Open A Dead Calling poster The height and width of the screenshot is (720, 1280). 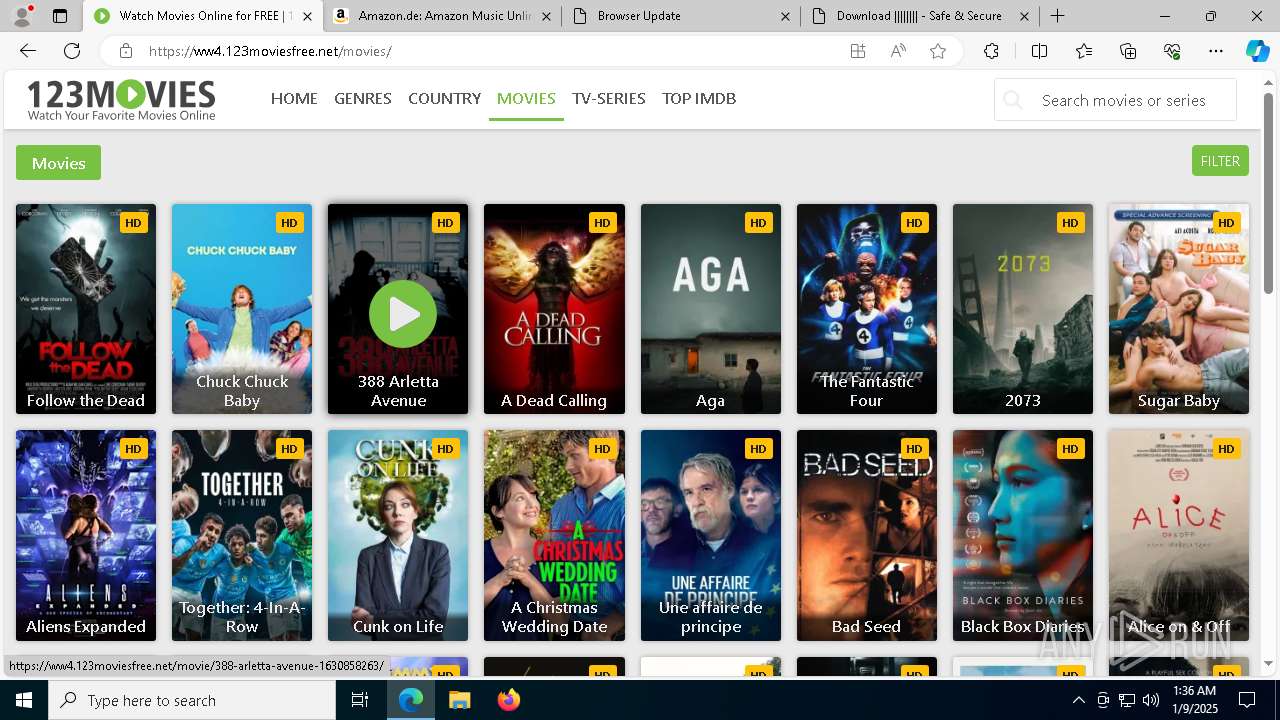coord(554,309)
